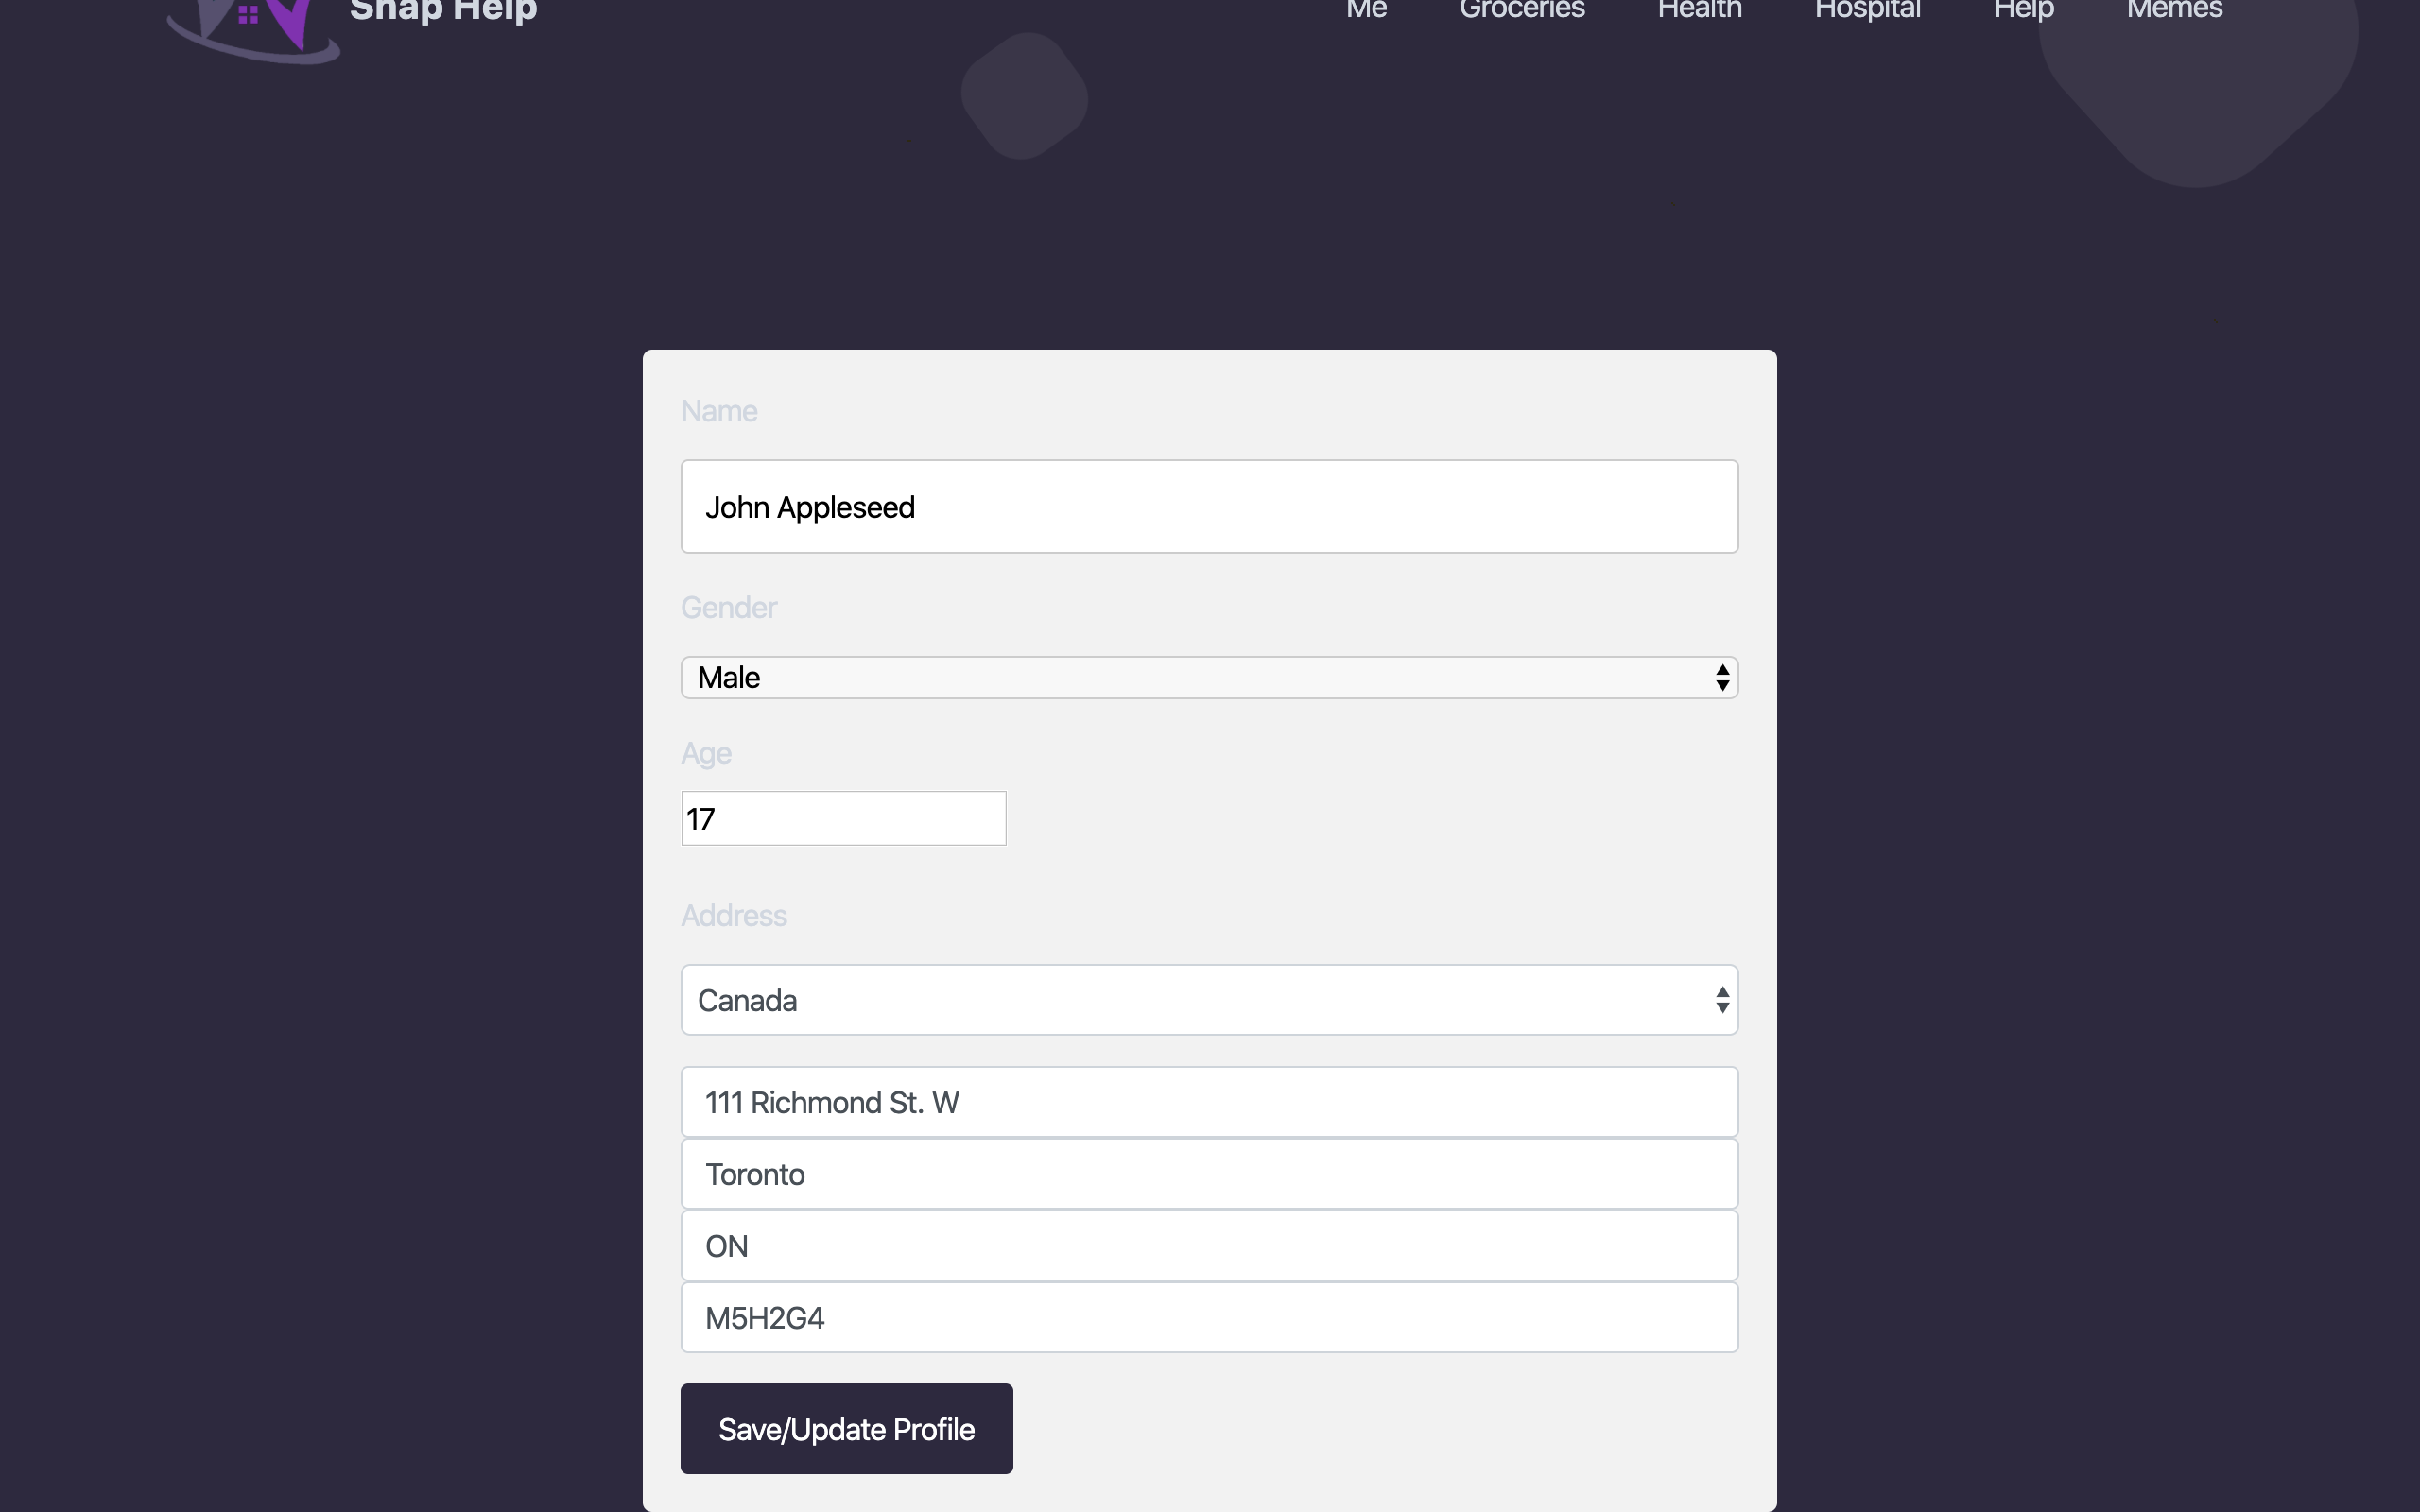This screenshot has width=2420, height=1512.
Task: Navigate to the Health section
Action: pos(1700,10)
